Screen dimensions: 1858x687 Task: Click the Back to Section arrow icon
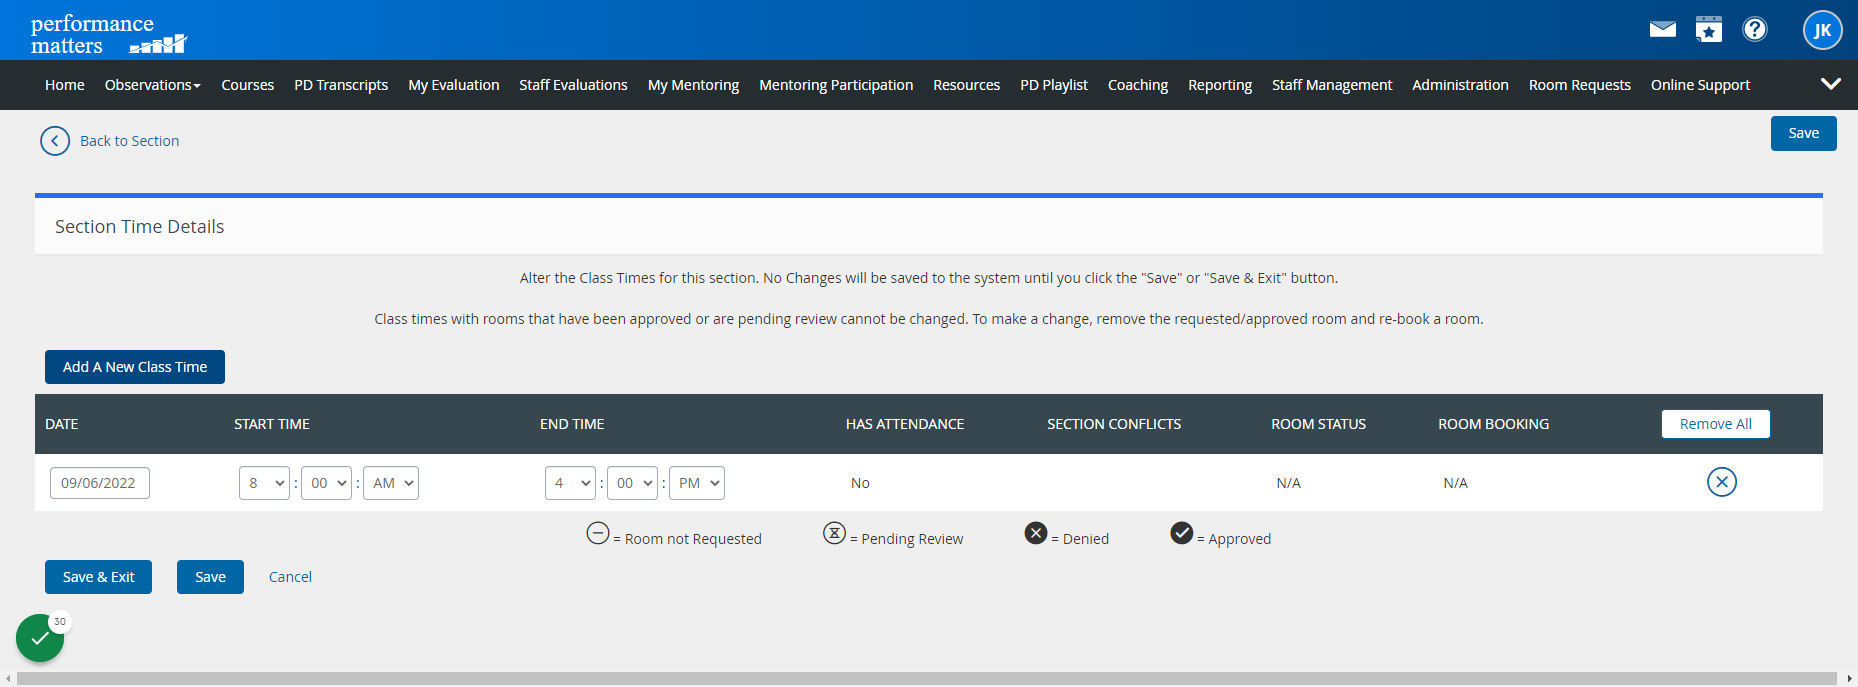[55, 141]
